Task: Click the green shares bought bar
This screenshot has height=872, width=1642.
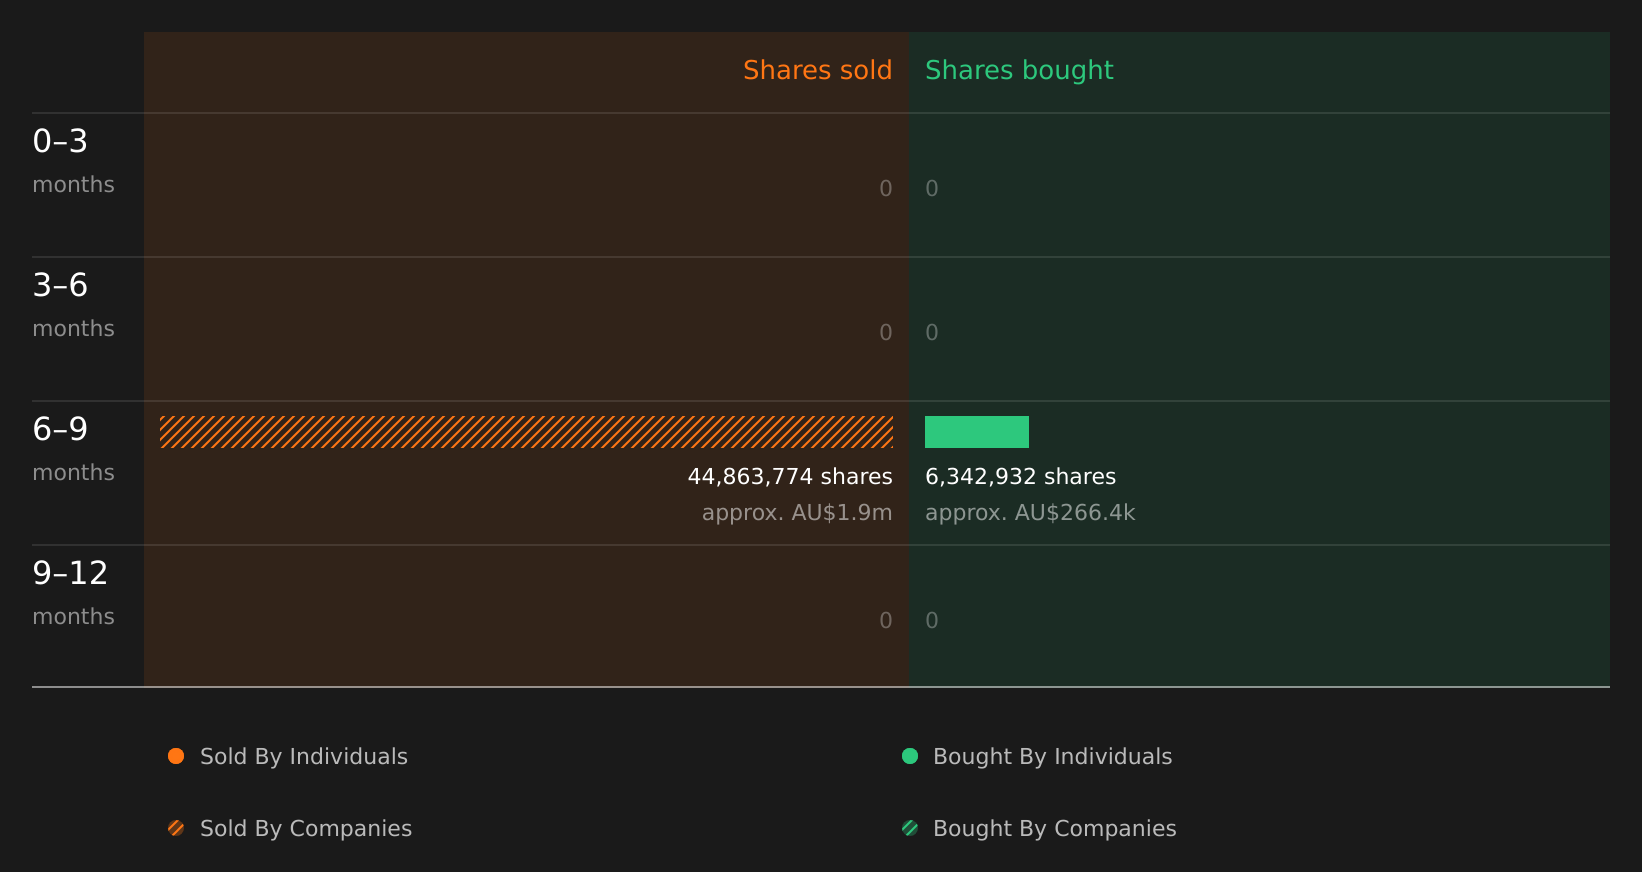Action: [x=977, y=432]
